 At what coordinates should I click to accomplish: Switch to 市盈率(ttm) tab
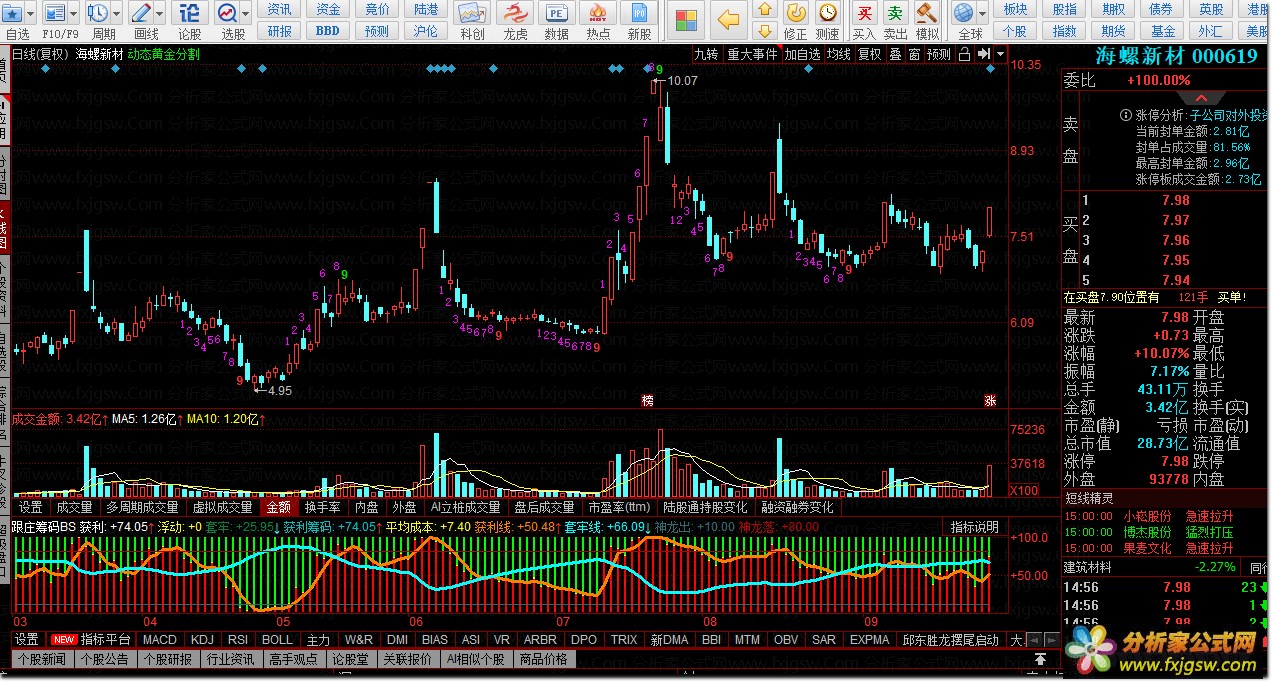point(618,507)
